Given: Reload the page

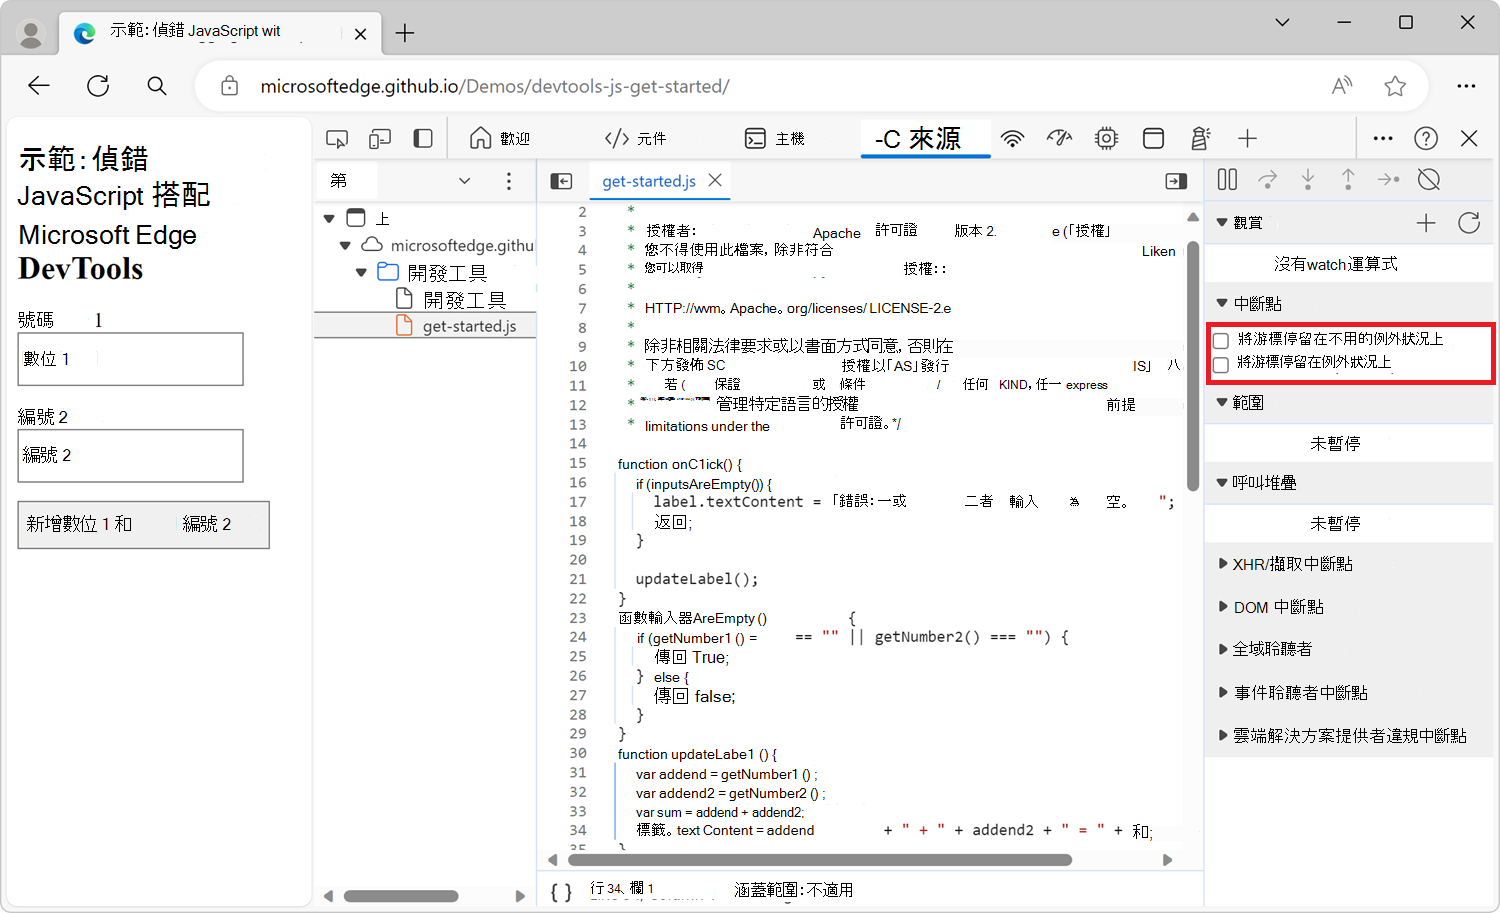Looking at the screenshot, I should [98, 86].
